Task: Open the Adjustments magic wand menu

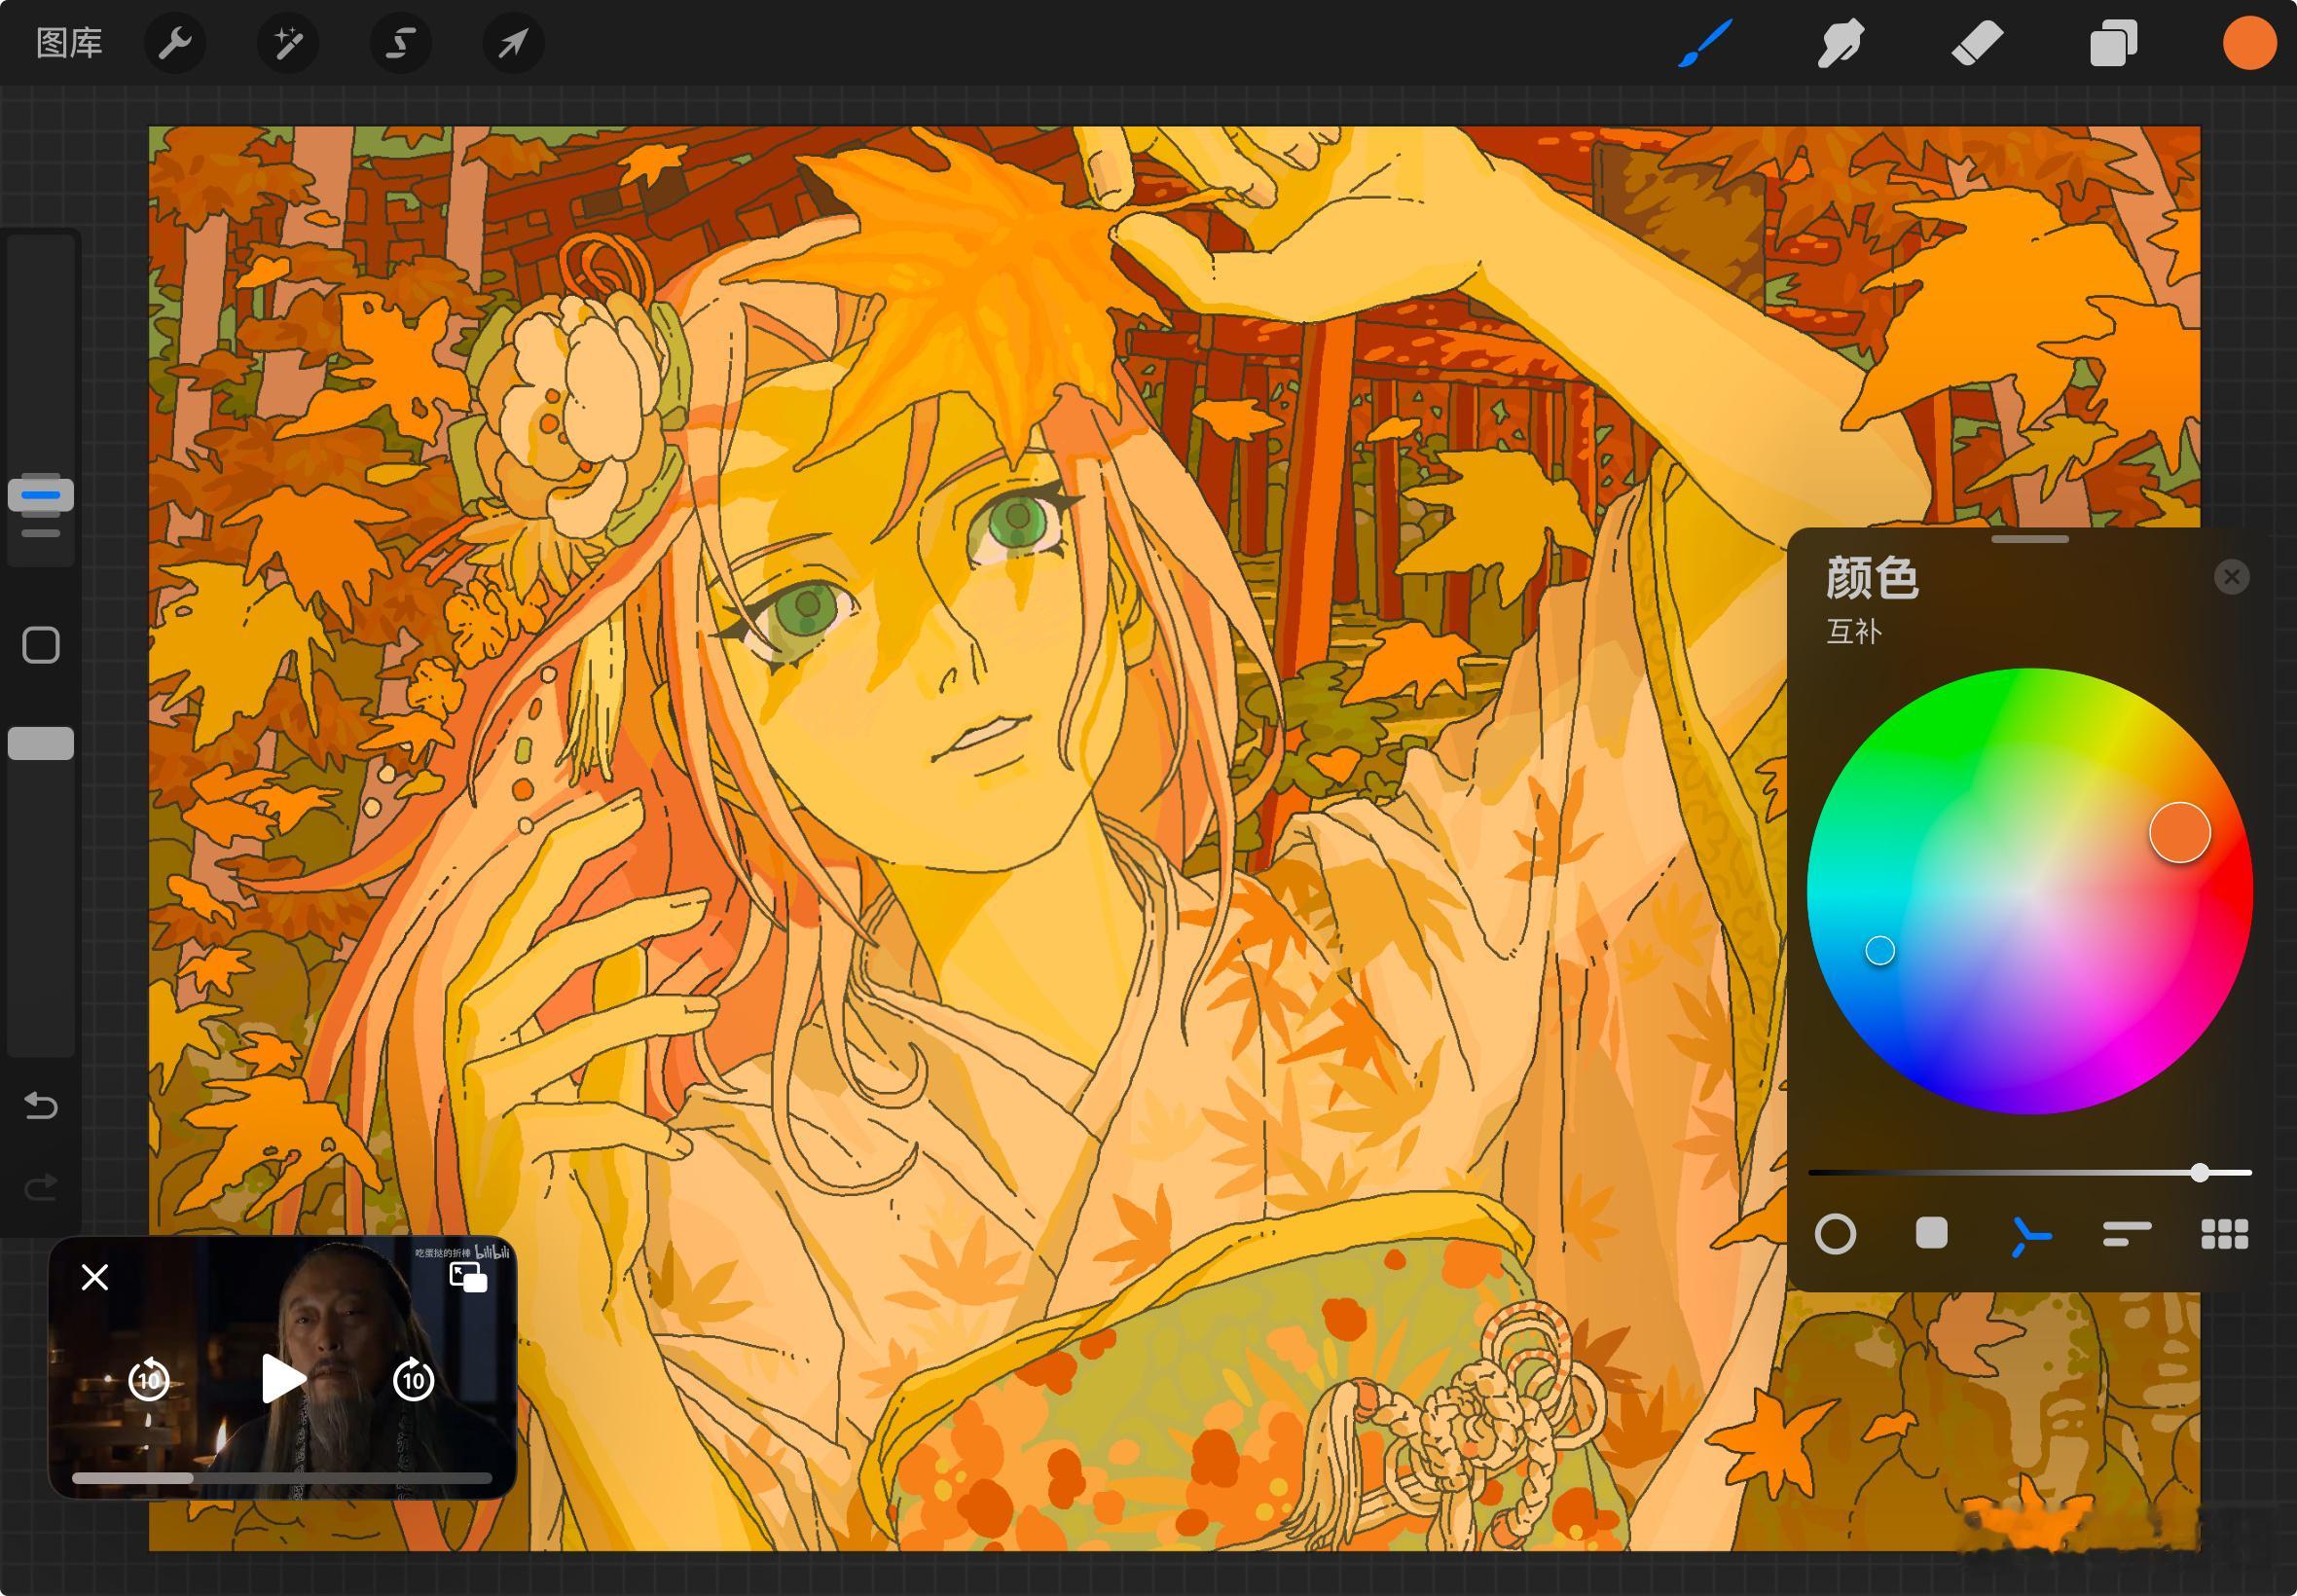Action: pos(288,43)
